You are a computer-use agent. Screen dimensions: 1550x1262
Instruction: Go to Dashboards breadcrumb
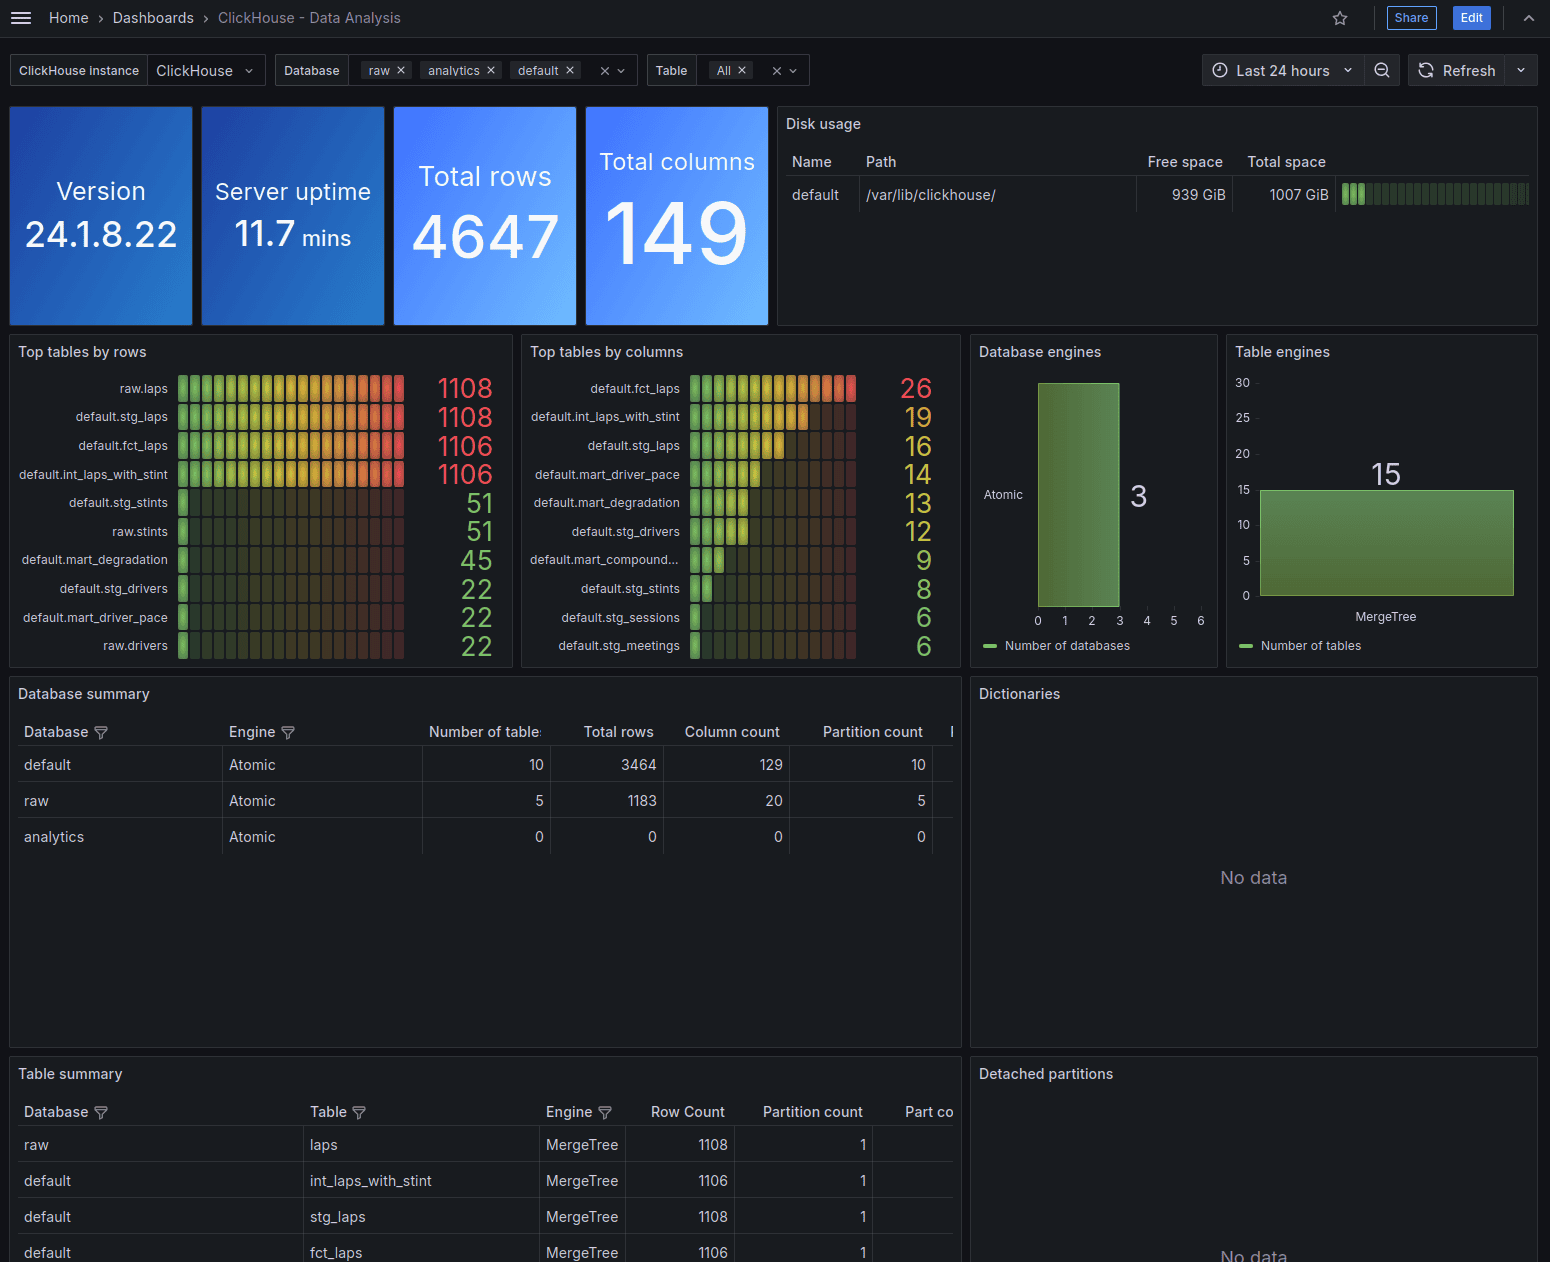click(153, 18)
